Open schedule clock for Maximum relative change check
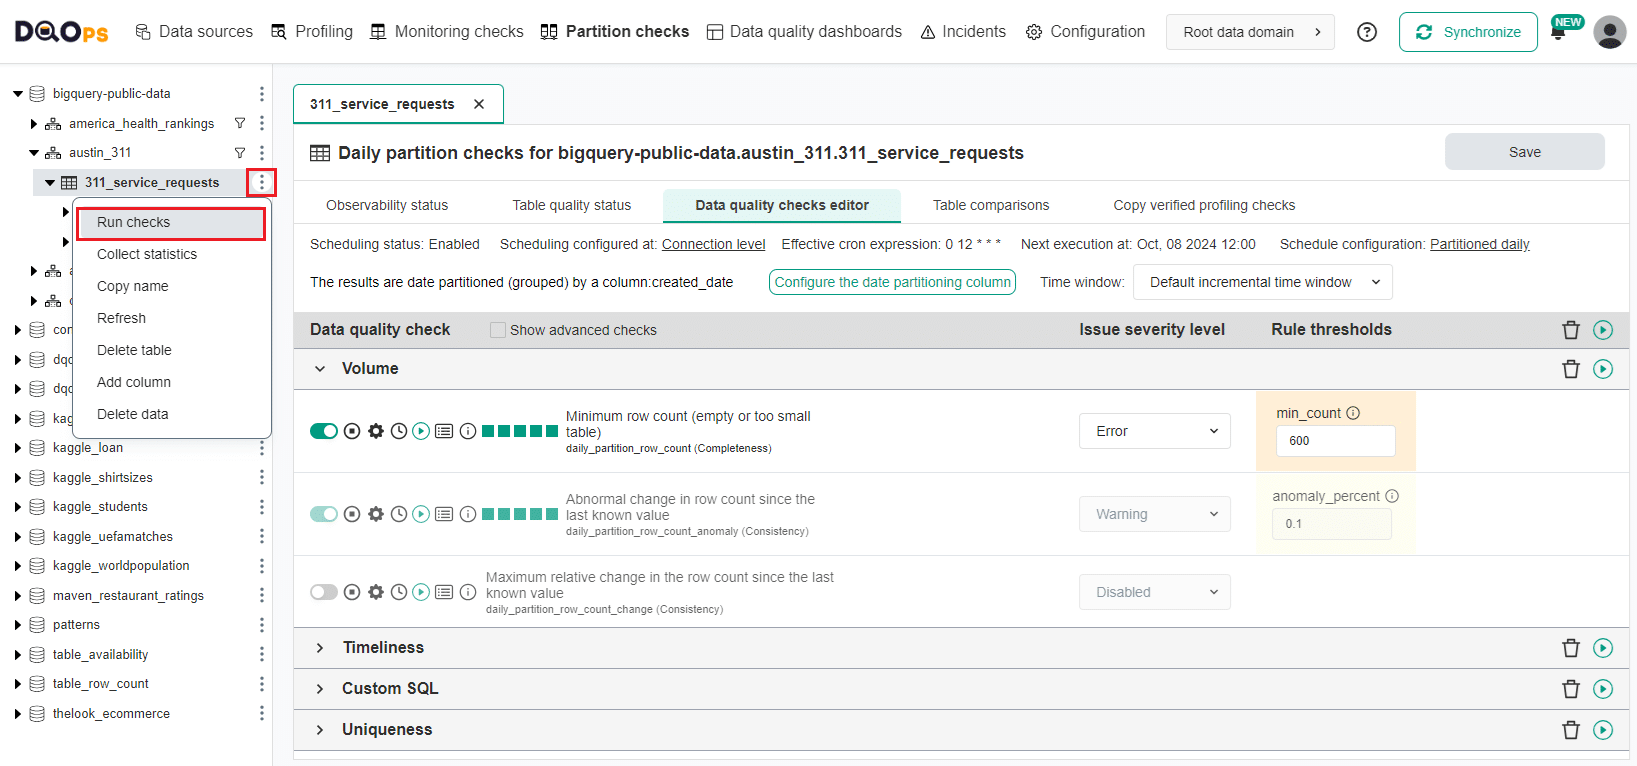 (399, 592)
